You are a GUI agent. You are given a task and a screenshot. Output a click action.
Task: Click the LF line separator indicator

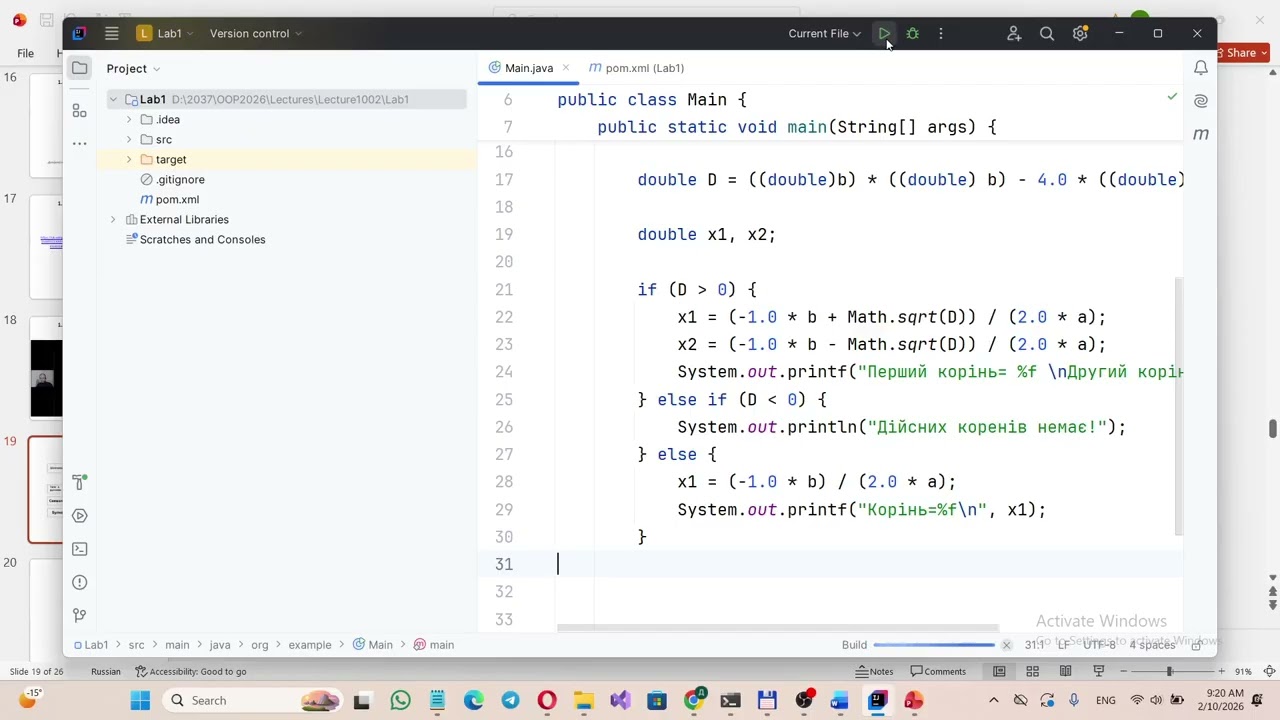point(1064,645)
